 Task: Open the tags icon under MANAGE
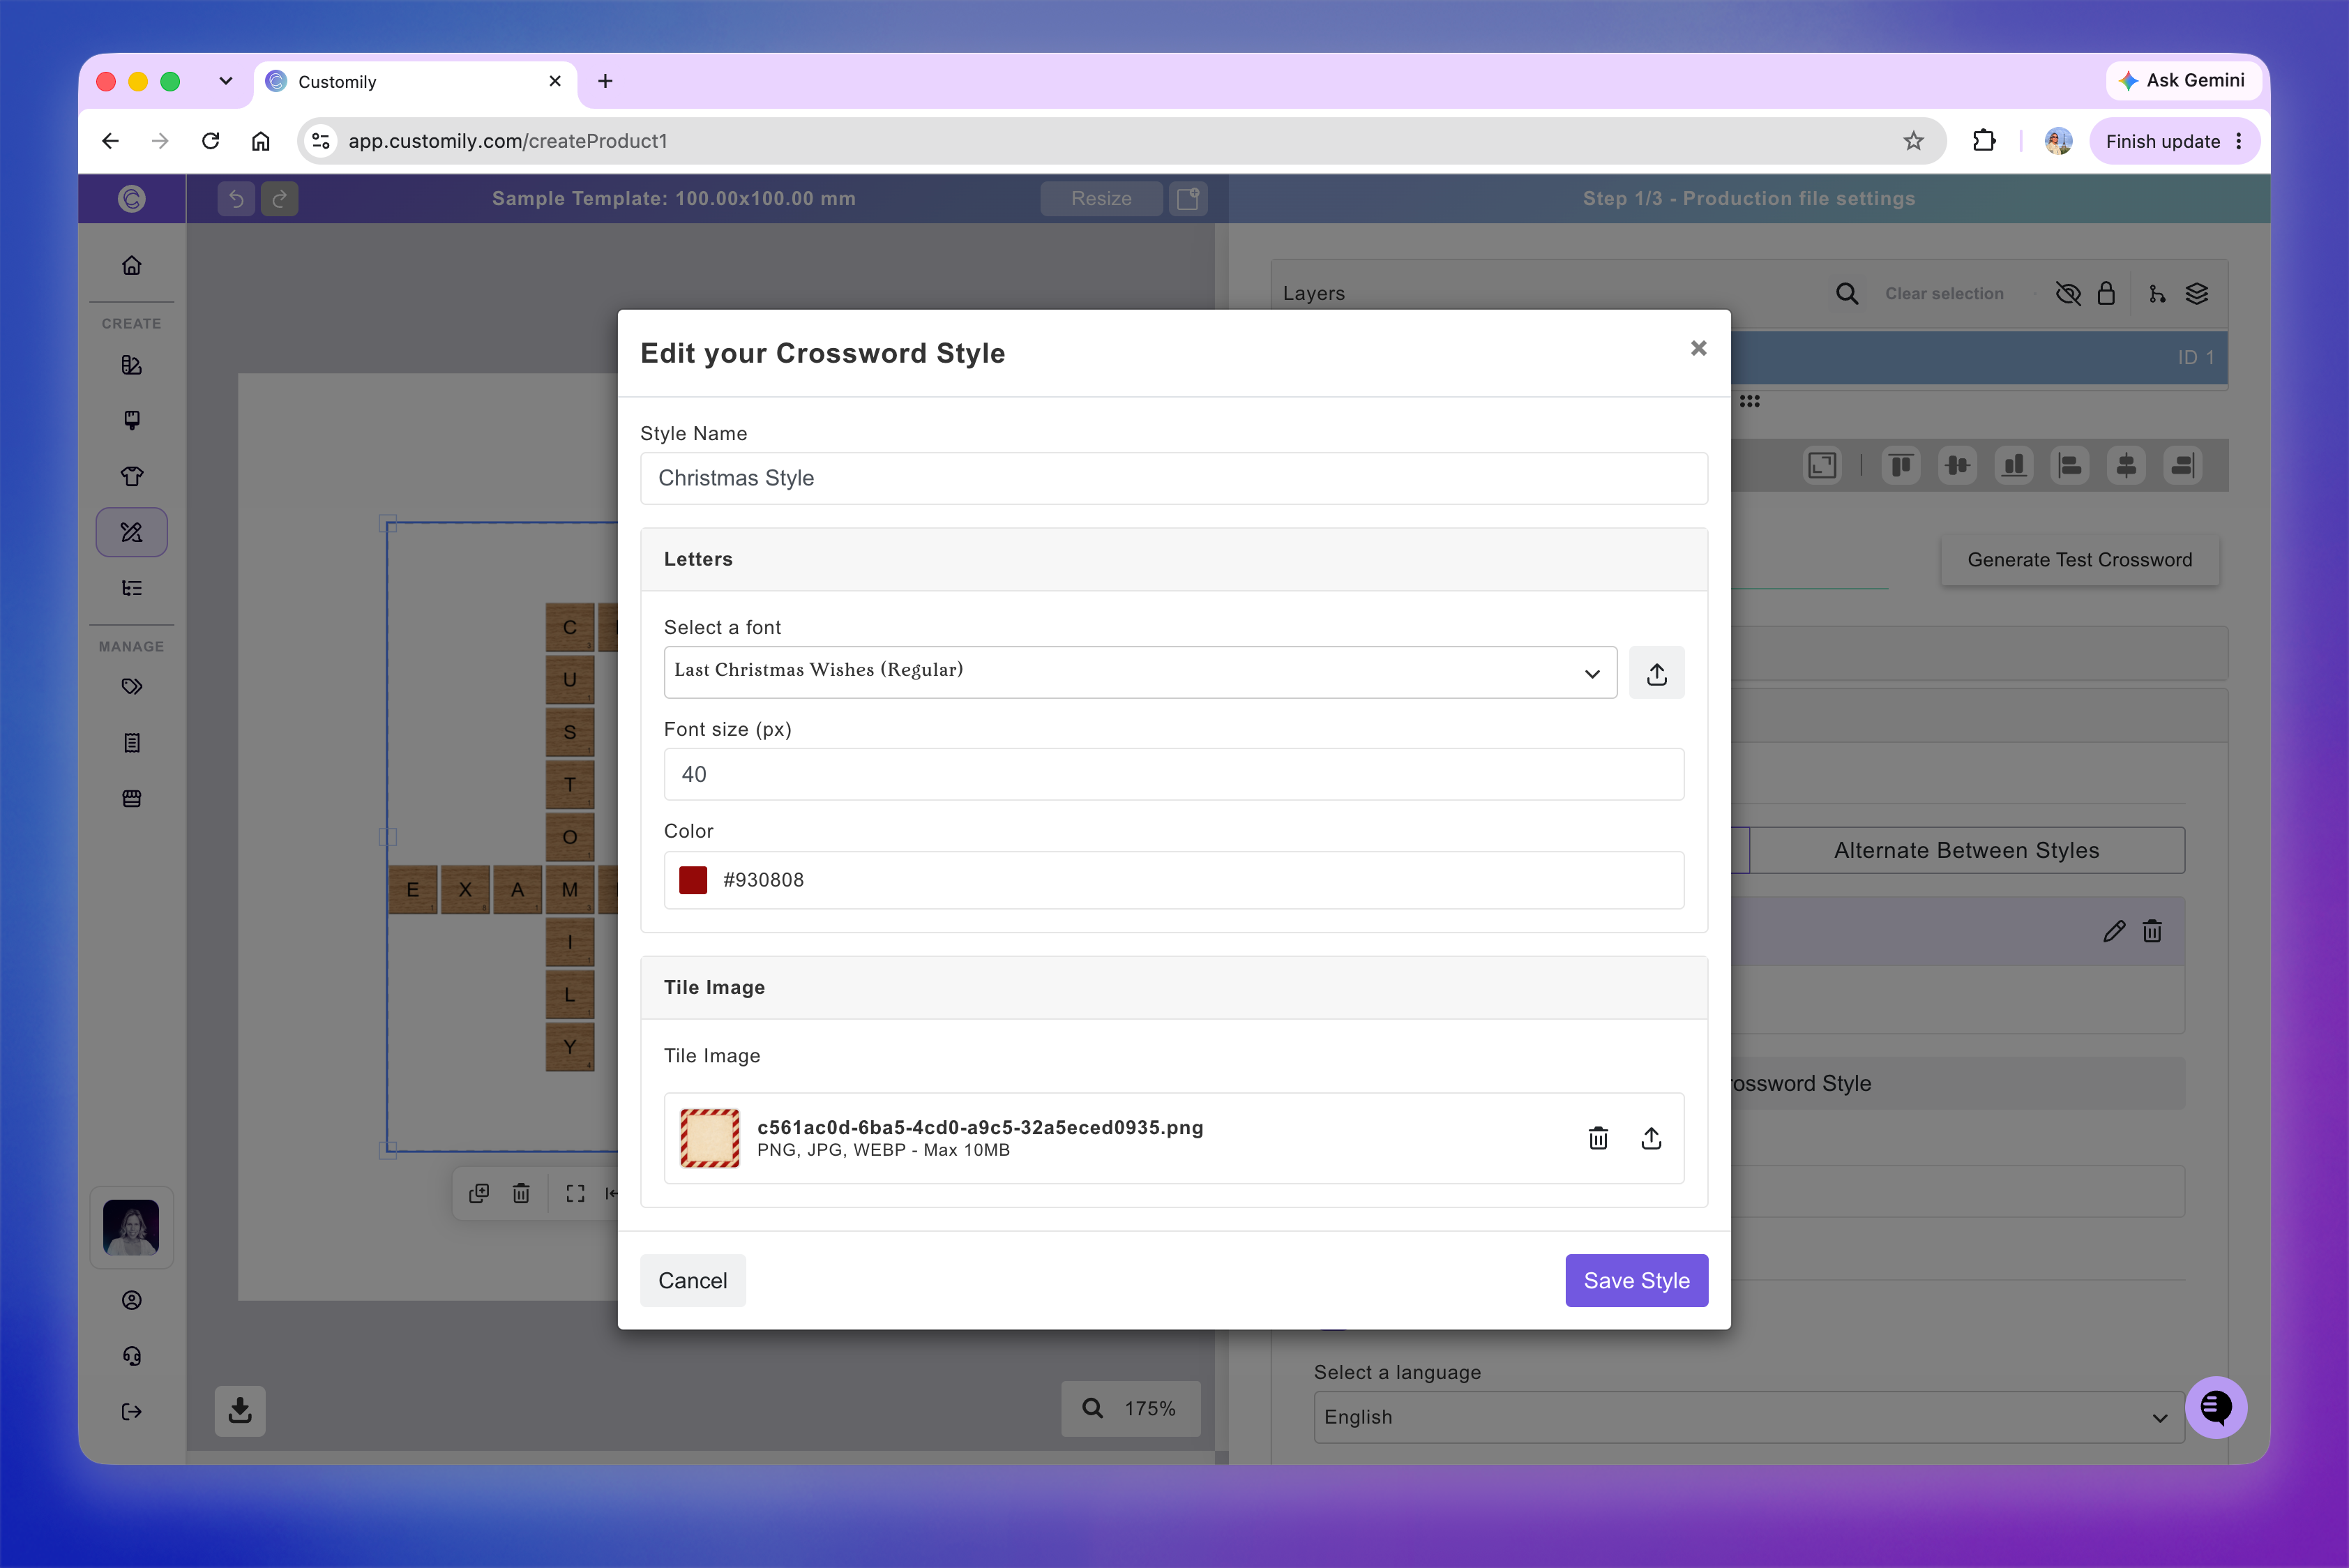tap(131, 687)
